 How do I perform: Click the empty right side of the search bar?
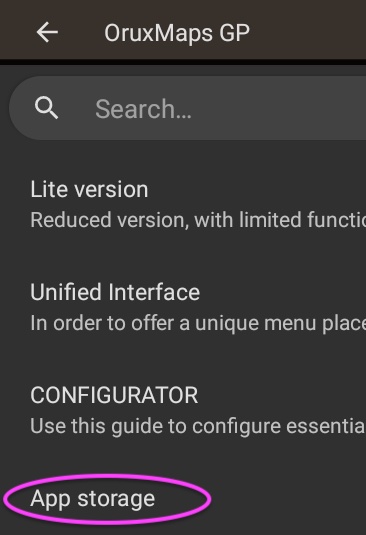pyautogui.click(x=283, y=108)
